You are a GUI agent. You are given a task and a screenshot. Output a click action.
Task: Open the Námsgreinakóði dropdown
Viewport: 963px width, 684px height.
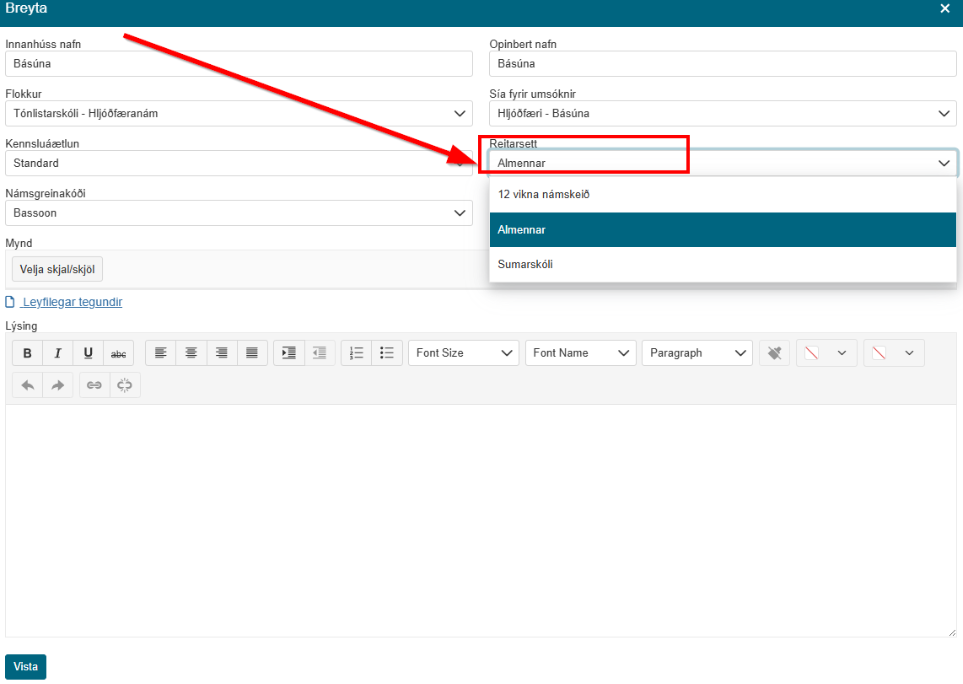(x=239, y=213)
